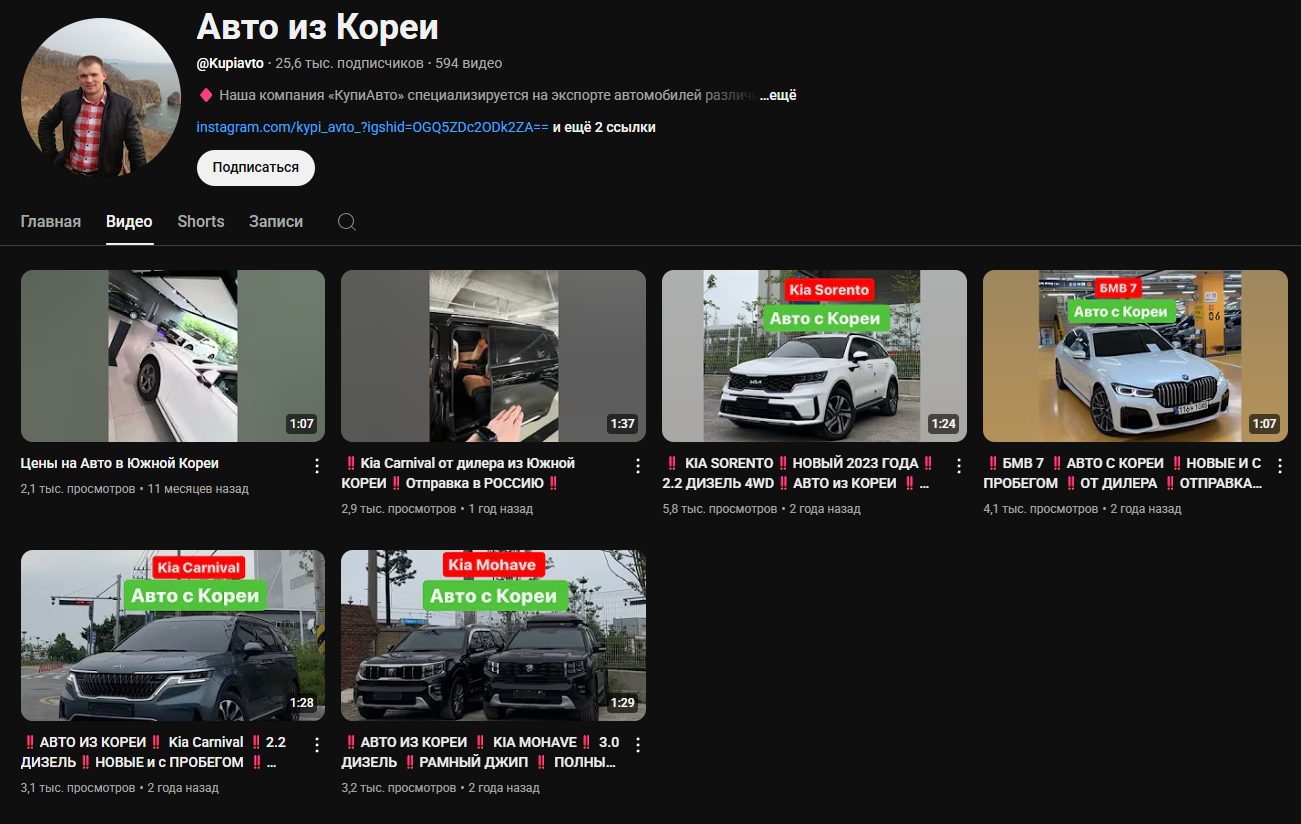Click '594 видео' count text
This screenshot has height=824, width=1301.
[468, 63]
